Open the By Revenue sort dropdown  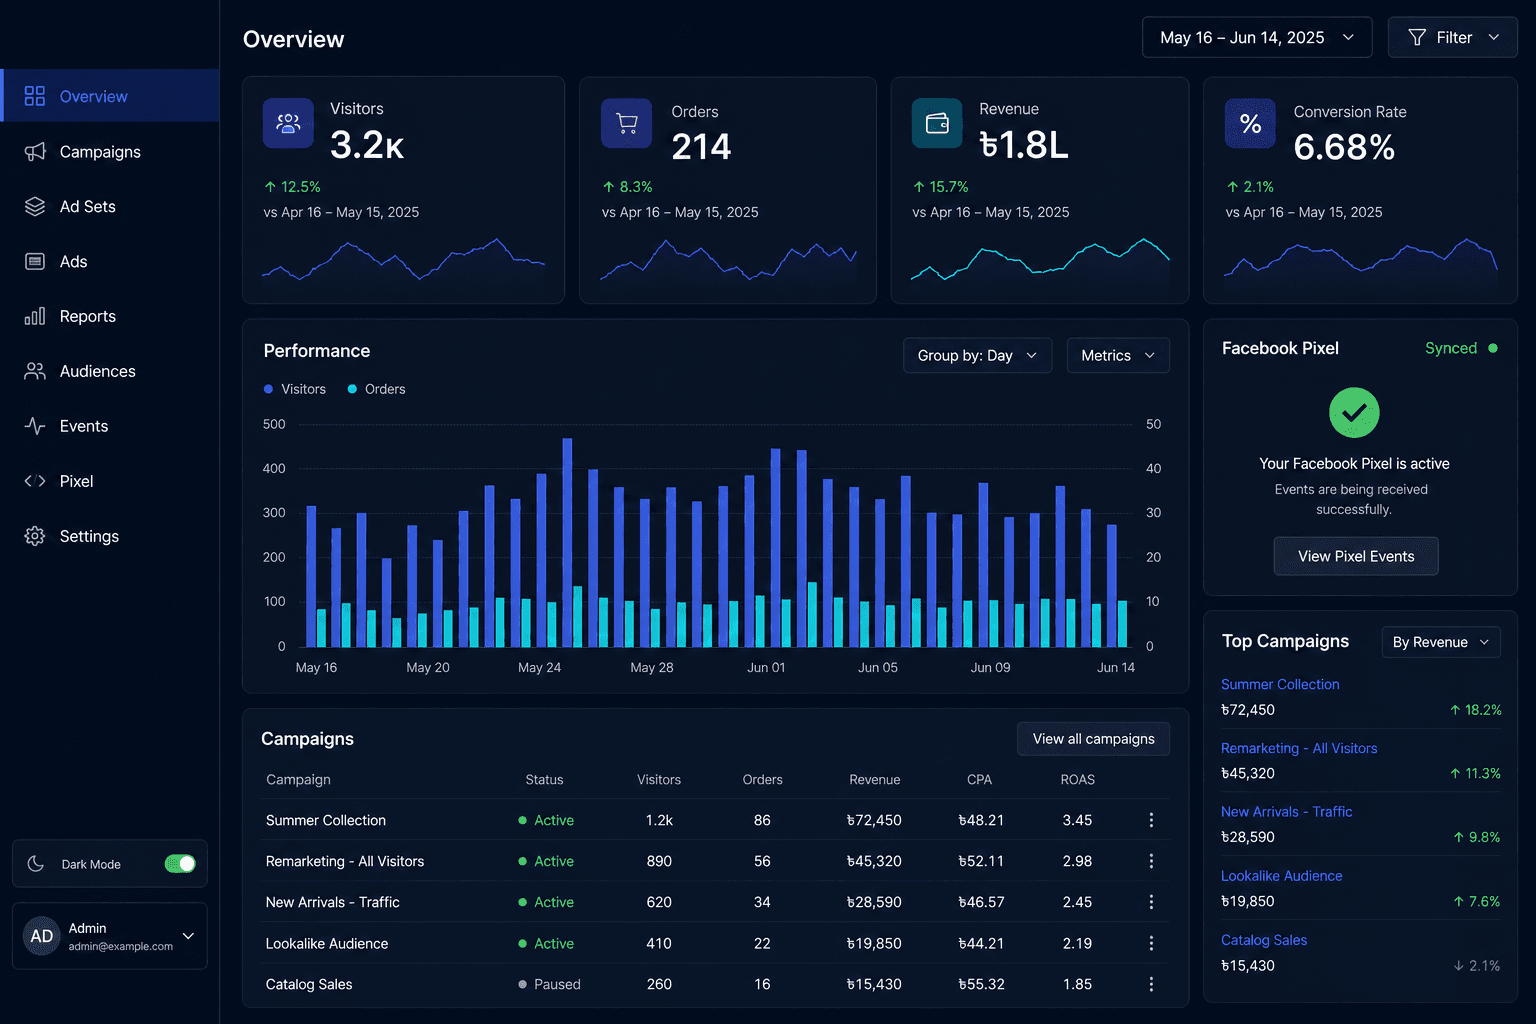coord(1441,642)
